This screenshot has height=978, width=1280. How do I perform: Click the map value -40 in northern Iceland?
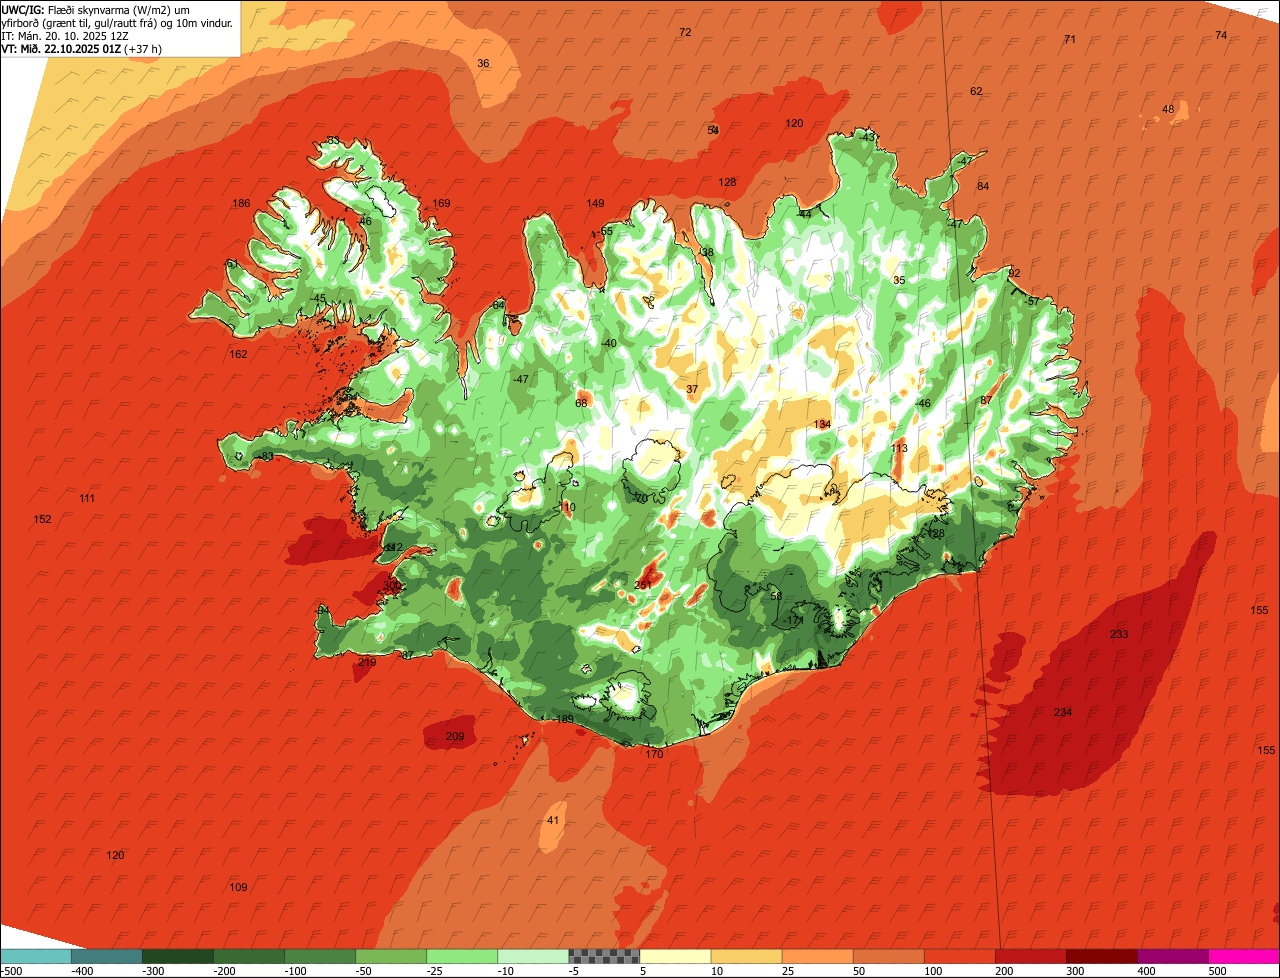click(x=607, y=344)
